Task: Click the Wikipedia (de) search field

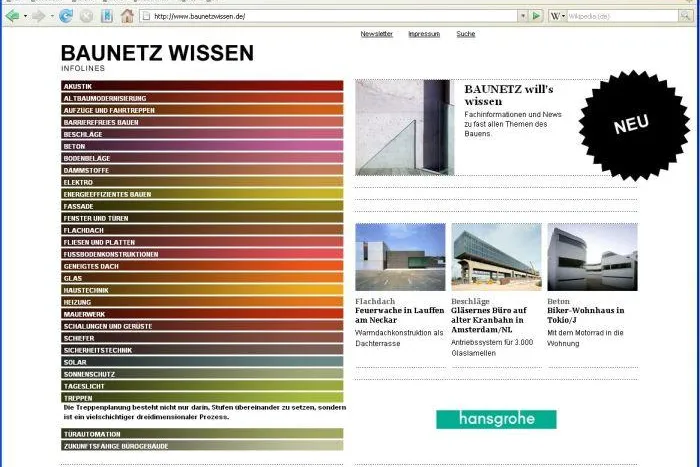Action: [622, 16]
